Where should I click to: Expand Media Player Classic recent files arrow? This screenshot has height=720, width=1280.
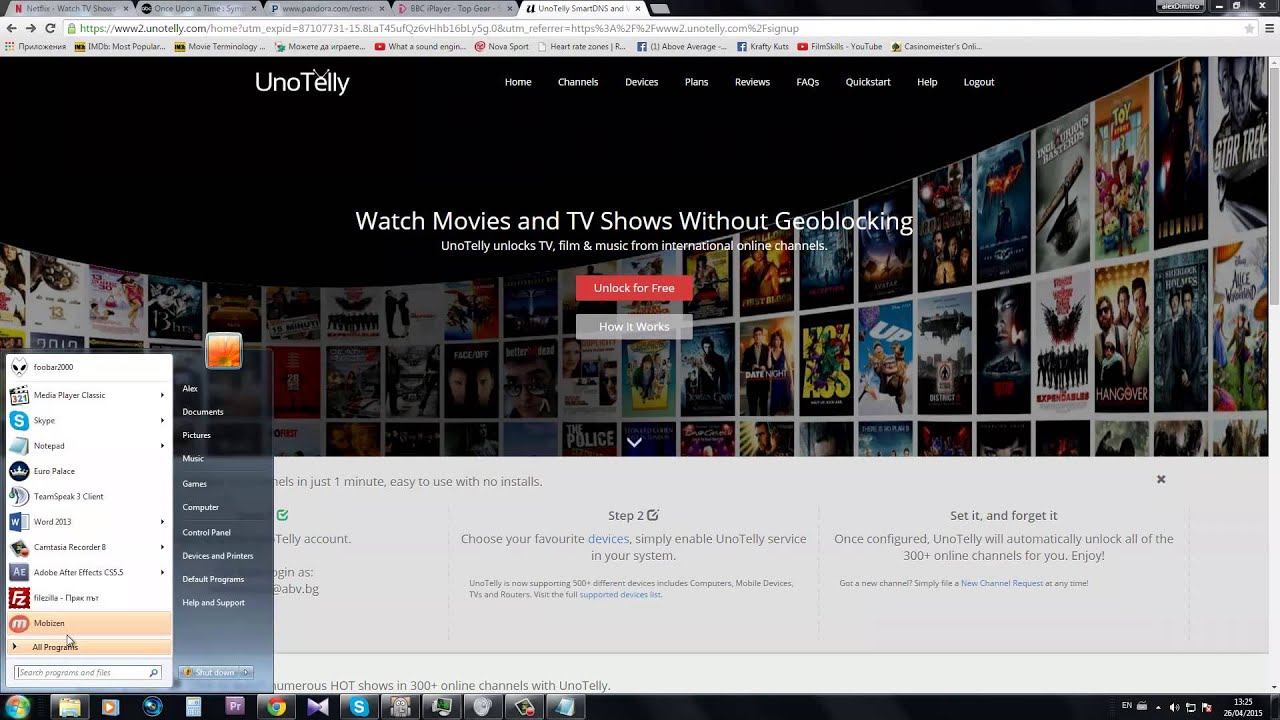point(162,395)
